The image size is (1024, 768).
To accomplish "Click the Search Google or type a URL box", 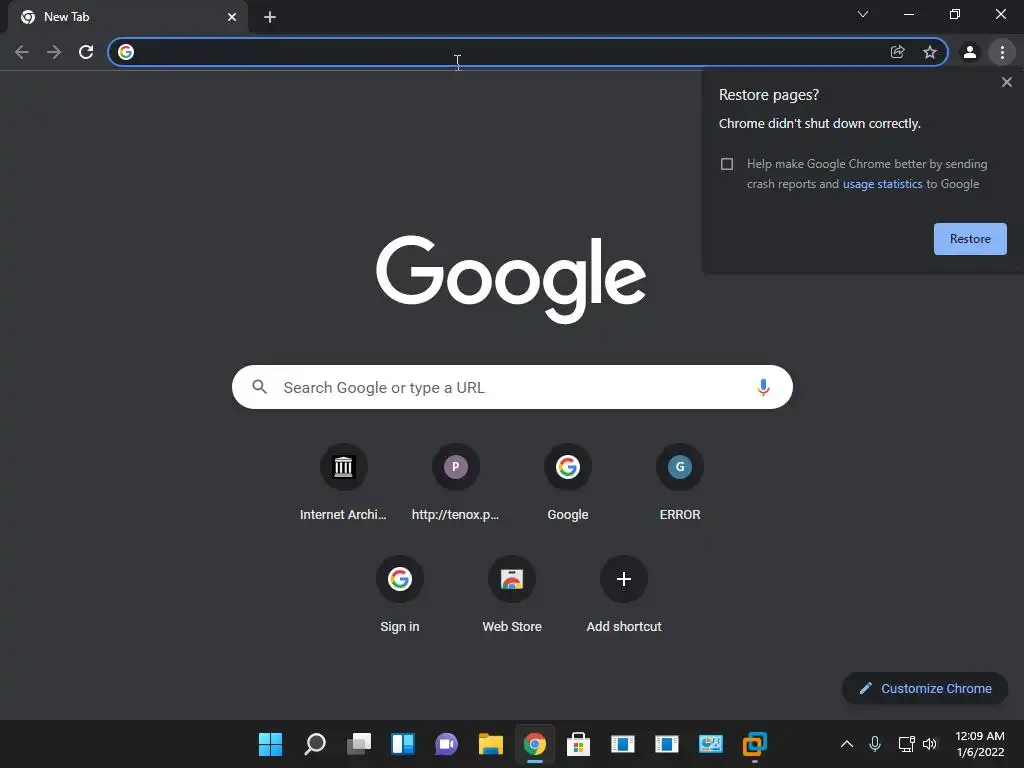I will click(513, 387).
